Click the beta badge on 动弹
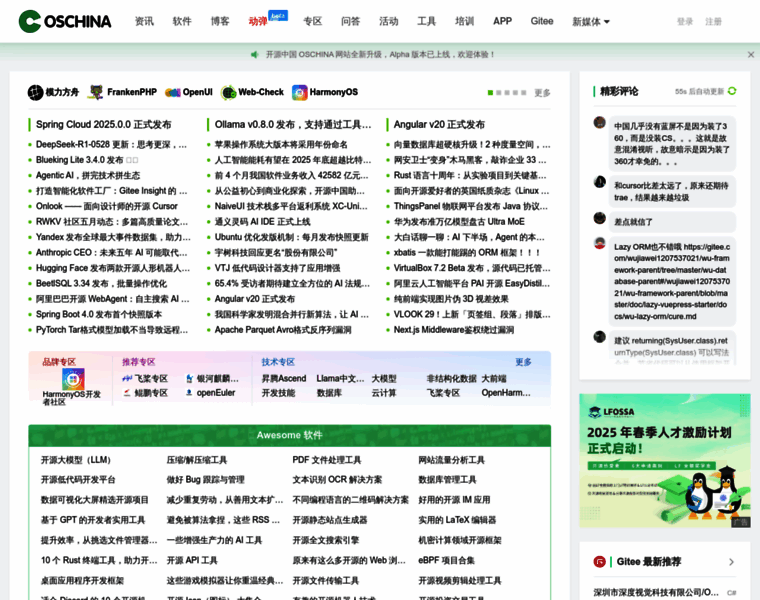Screen dimensions: 760x600 click(x=278, y=16)
